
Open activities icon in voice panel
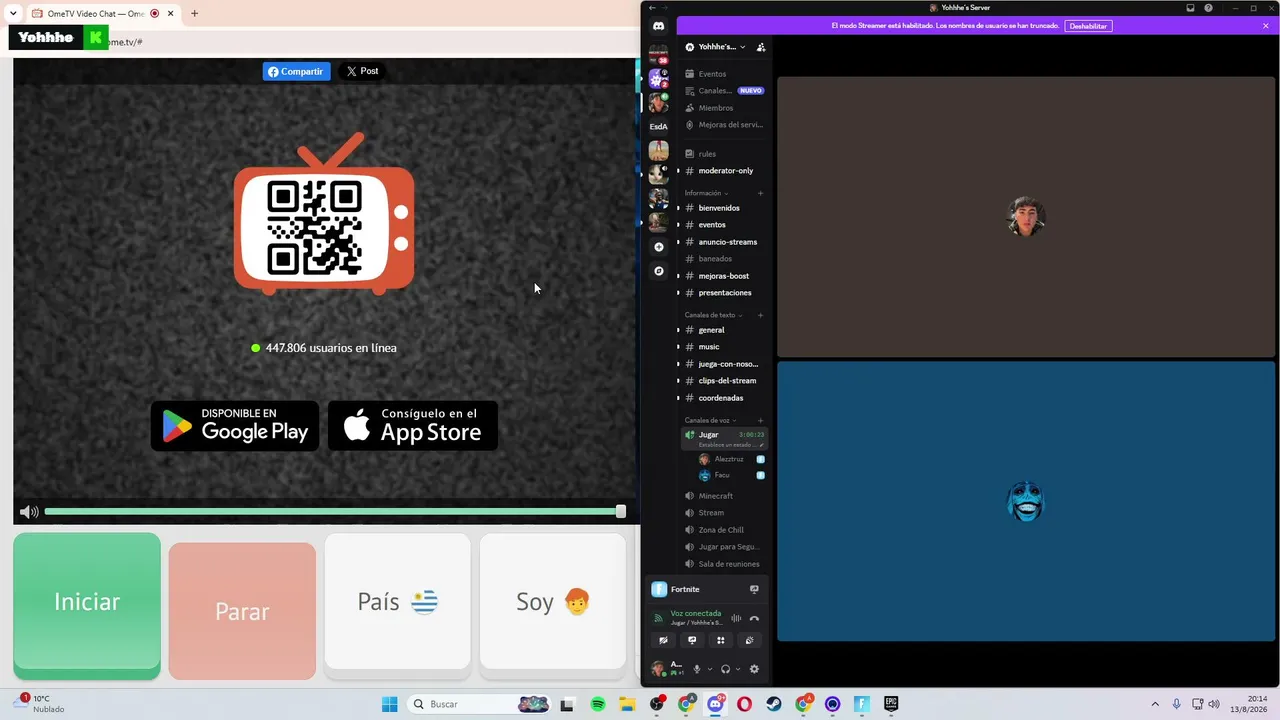click(x=720, y=640)
